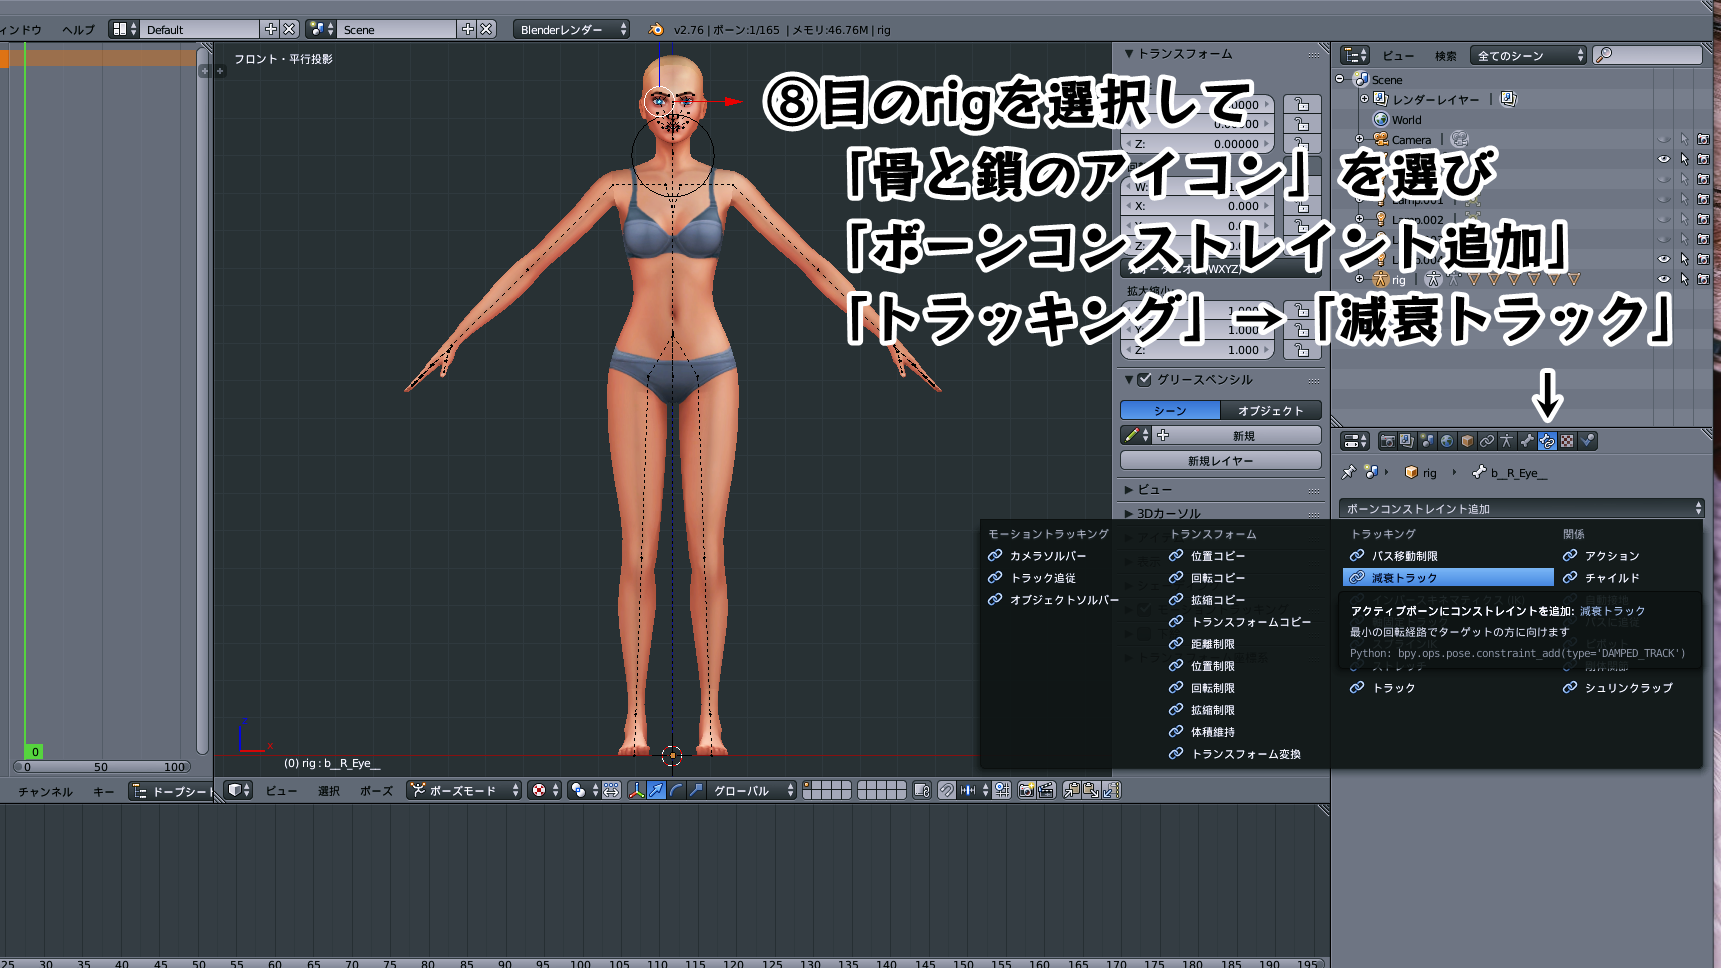Open the Object properties tab (cube icon)
The height and width of the screenshot is (968, 1721).
pyautogui.click(x=1467, y=441)
